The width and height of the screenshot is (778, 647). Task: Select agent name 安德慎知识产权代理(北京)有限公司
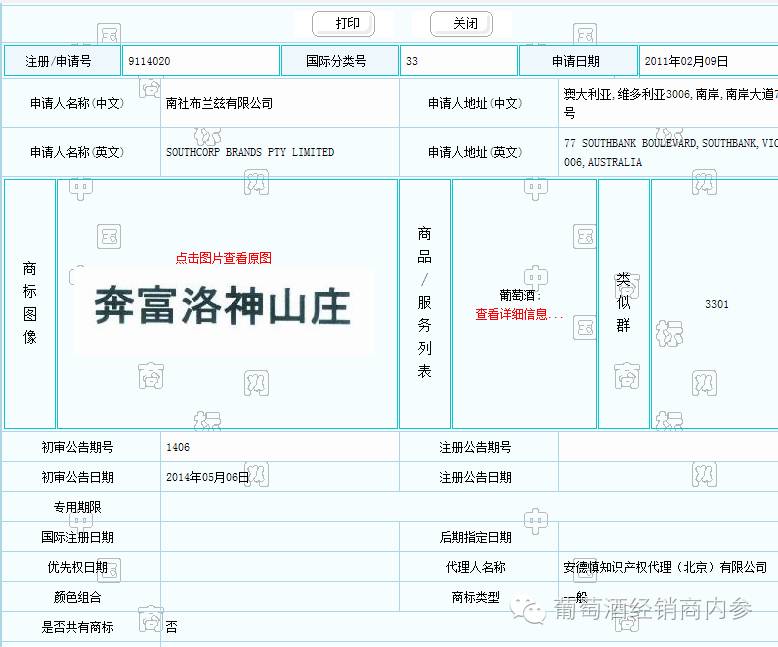point(665,567)
